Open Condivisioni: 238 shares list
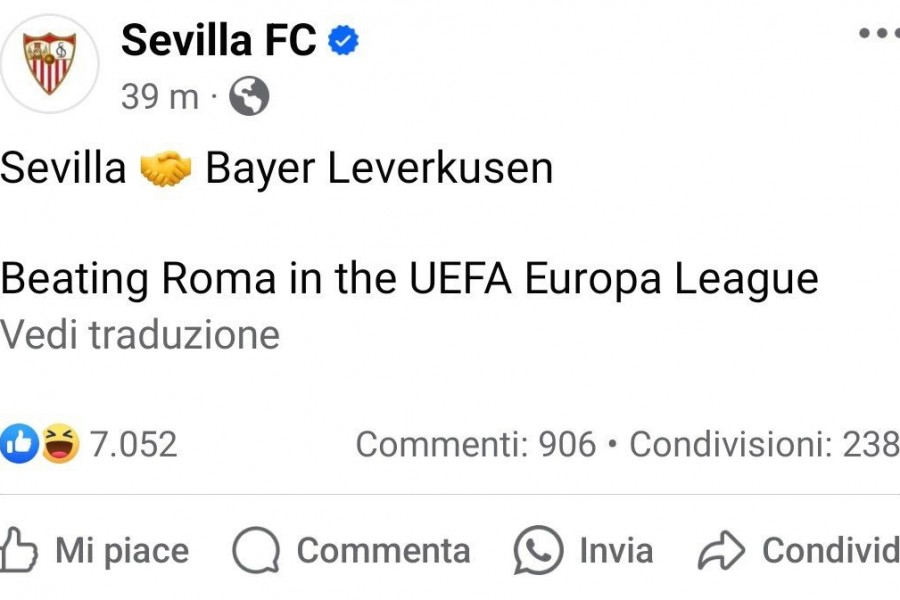The width and height of the screenshot is (900, 600). click(x=765, y=444)
